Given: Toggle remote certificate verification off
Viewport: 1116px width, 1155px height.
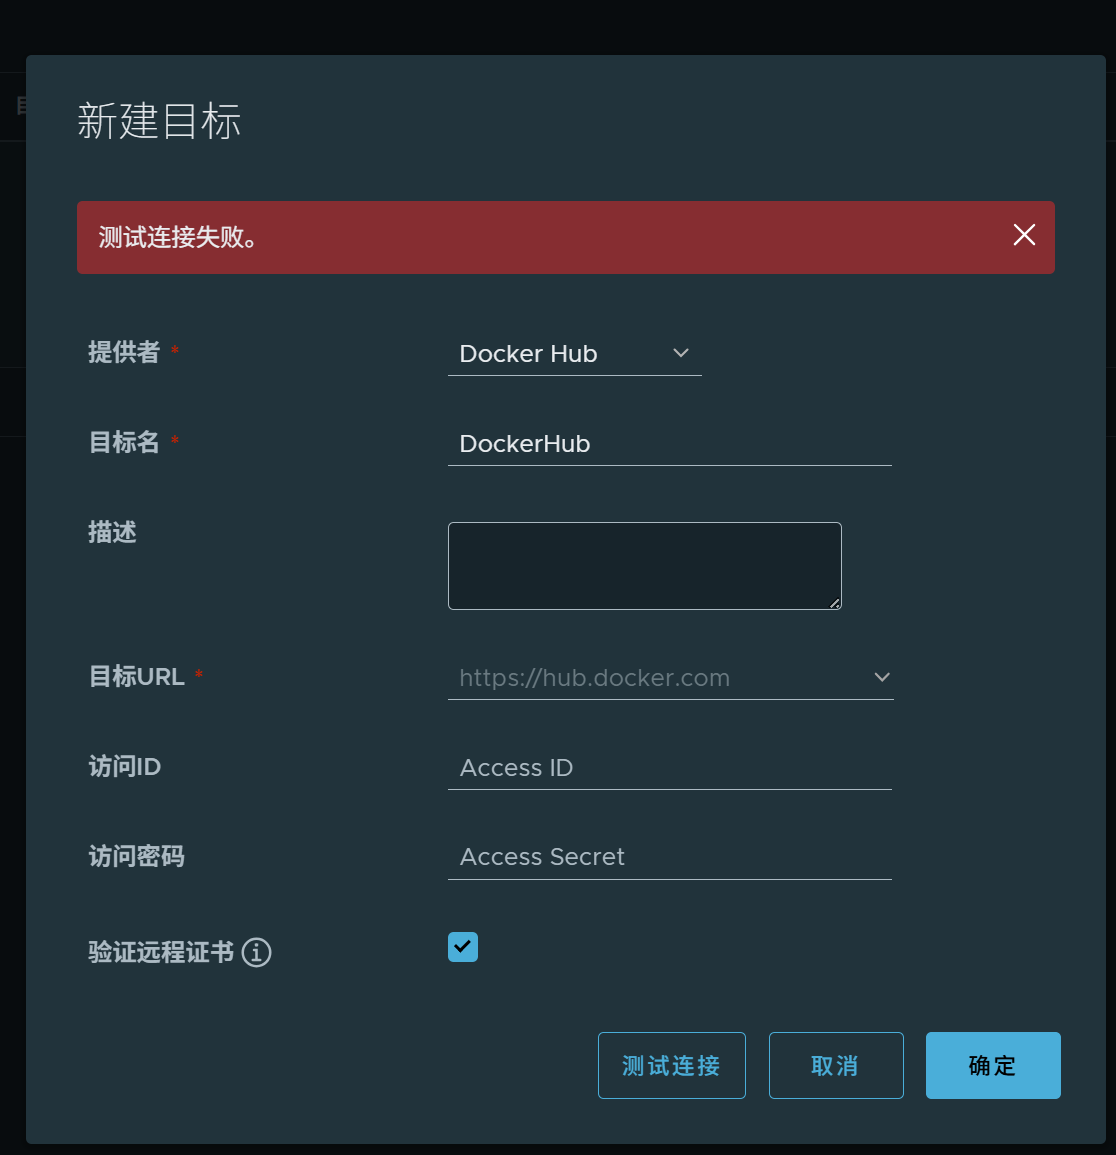Looking at the screenshot, I should 462,946.
